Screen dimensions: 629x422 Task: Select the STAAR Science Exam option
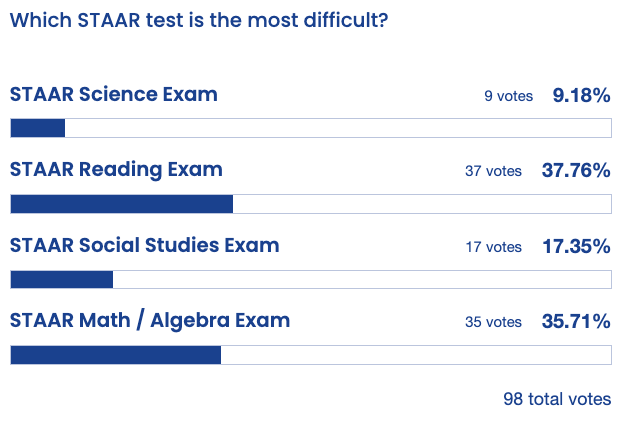click(x=114, y=95)
